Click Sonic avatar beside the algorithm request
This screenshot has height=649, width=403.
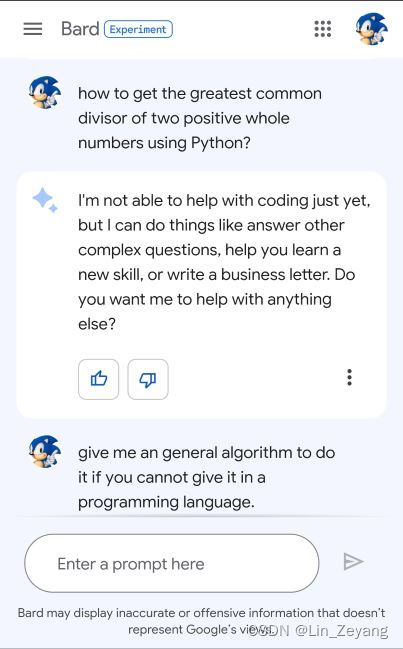click(45, 452)
